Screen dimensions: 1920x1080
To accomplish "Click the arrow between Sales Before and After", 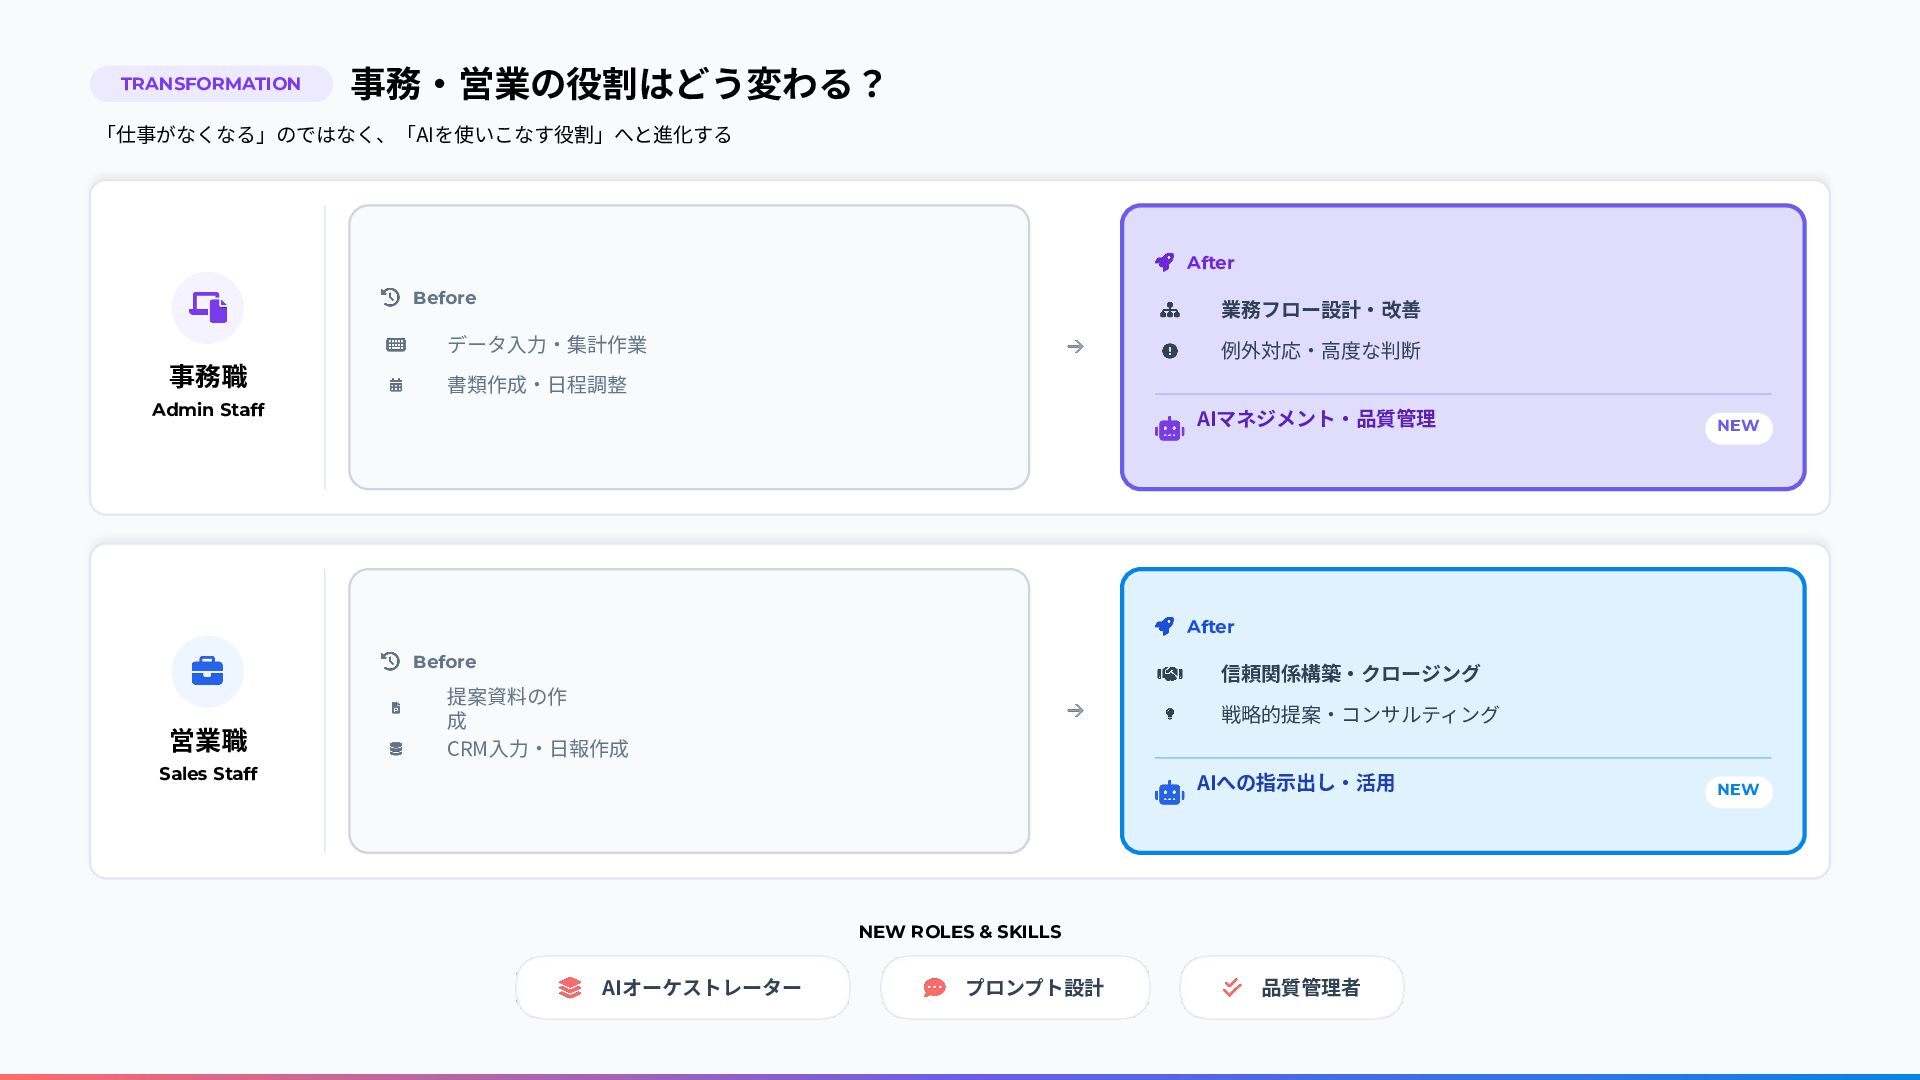I will coord(1075,710).
